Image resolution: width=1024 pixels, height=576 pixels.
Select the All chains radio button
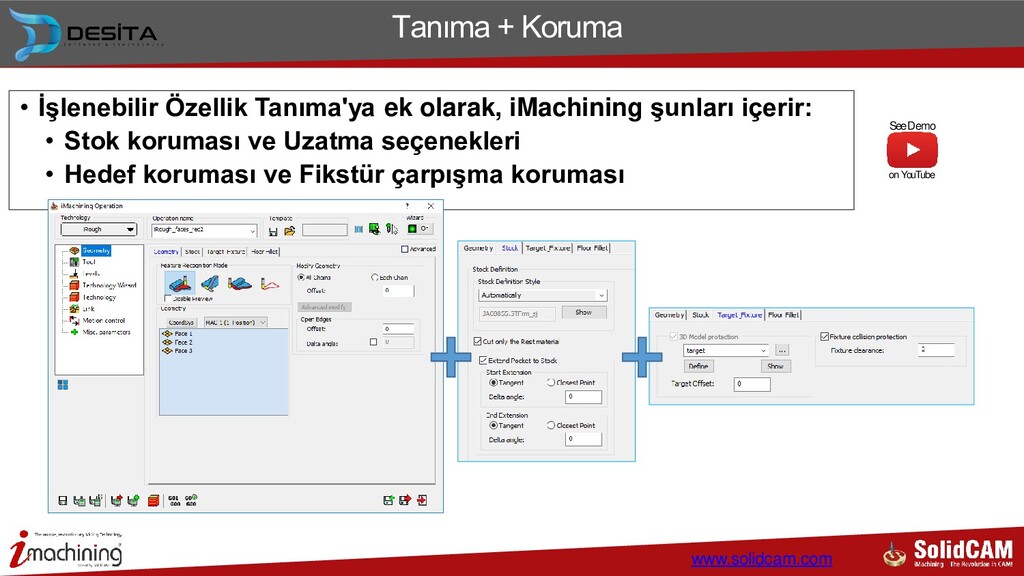301,278
